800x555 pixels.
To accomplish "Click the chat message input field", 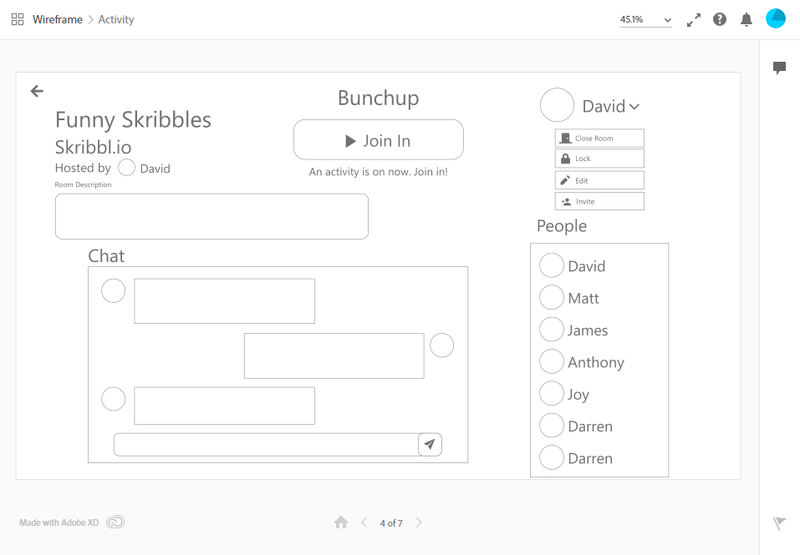I will (266, 444).
